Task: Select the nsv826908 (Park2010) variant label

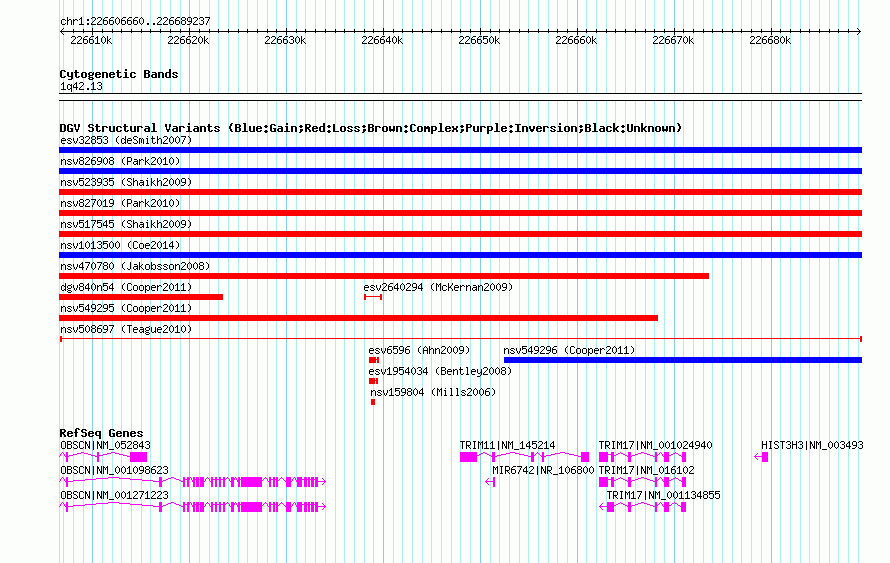Action: pyautogui.click(x=120, y=161)
